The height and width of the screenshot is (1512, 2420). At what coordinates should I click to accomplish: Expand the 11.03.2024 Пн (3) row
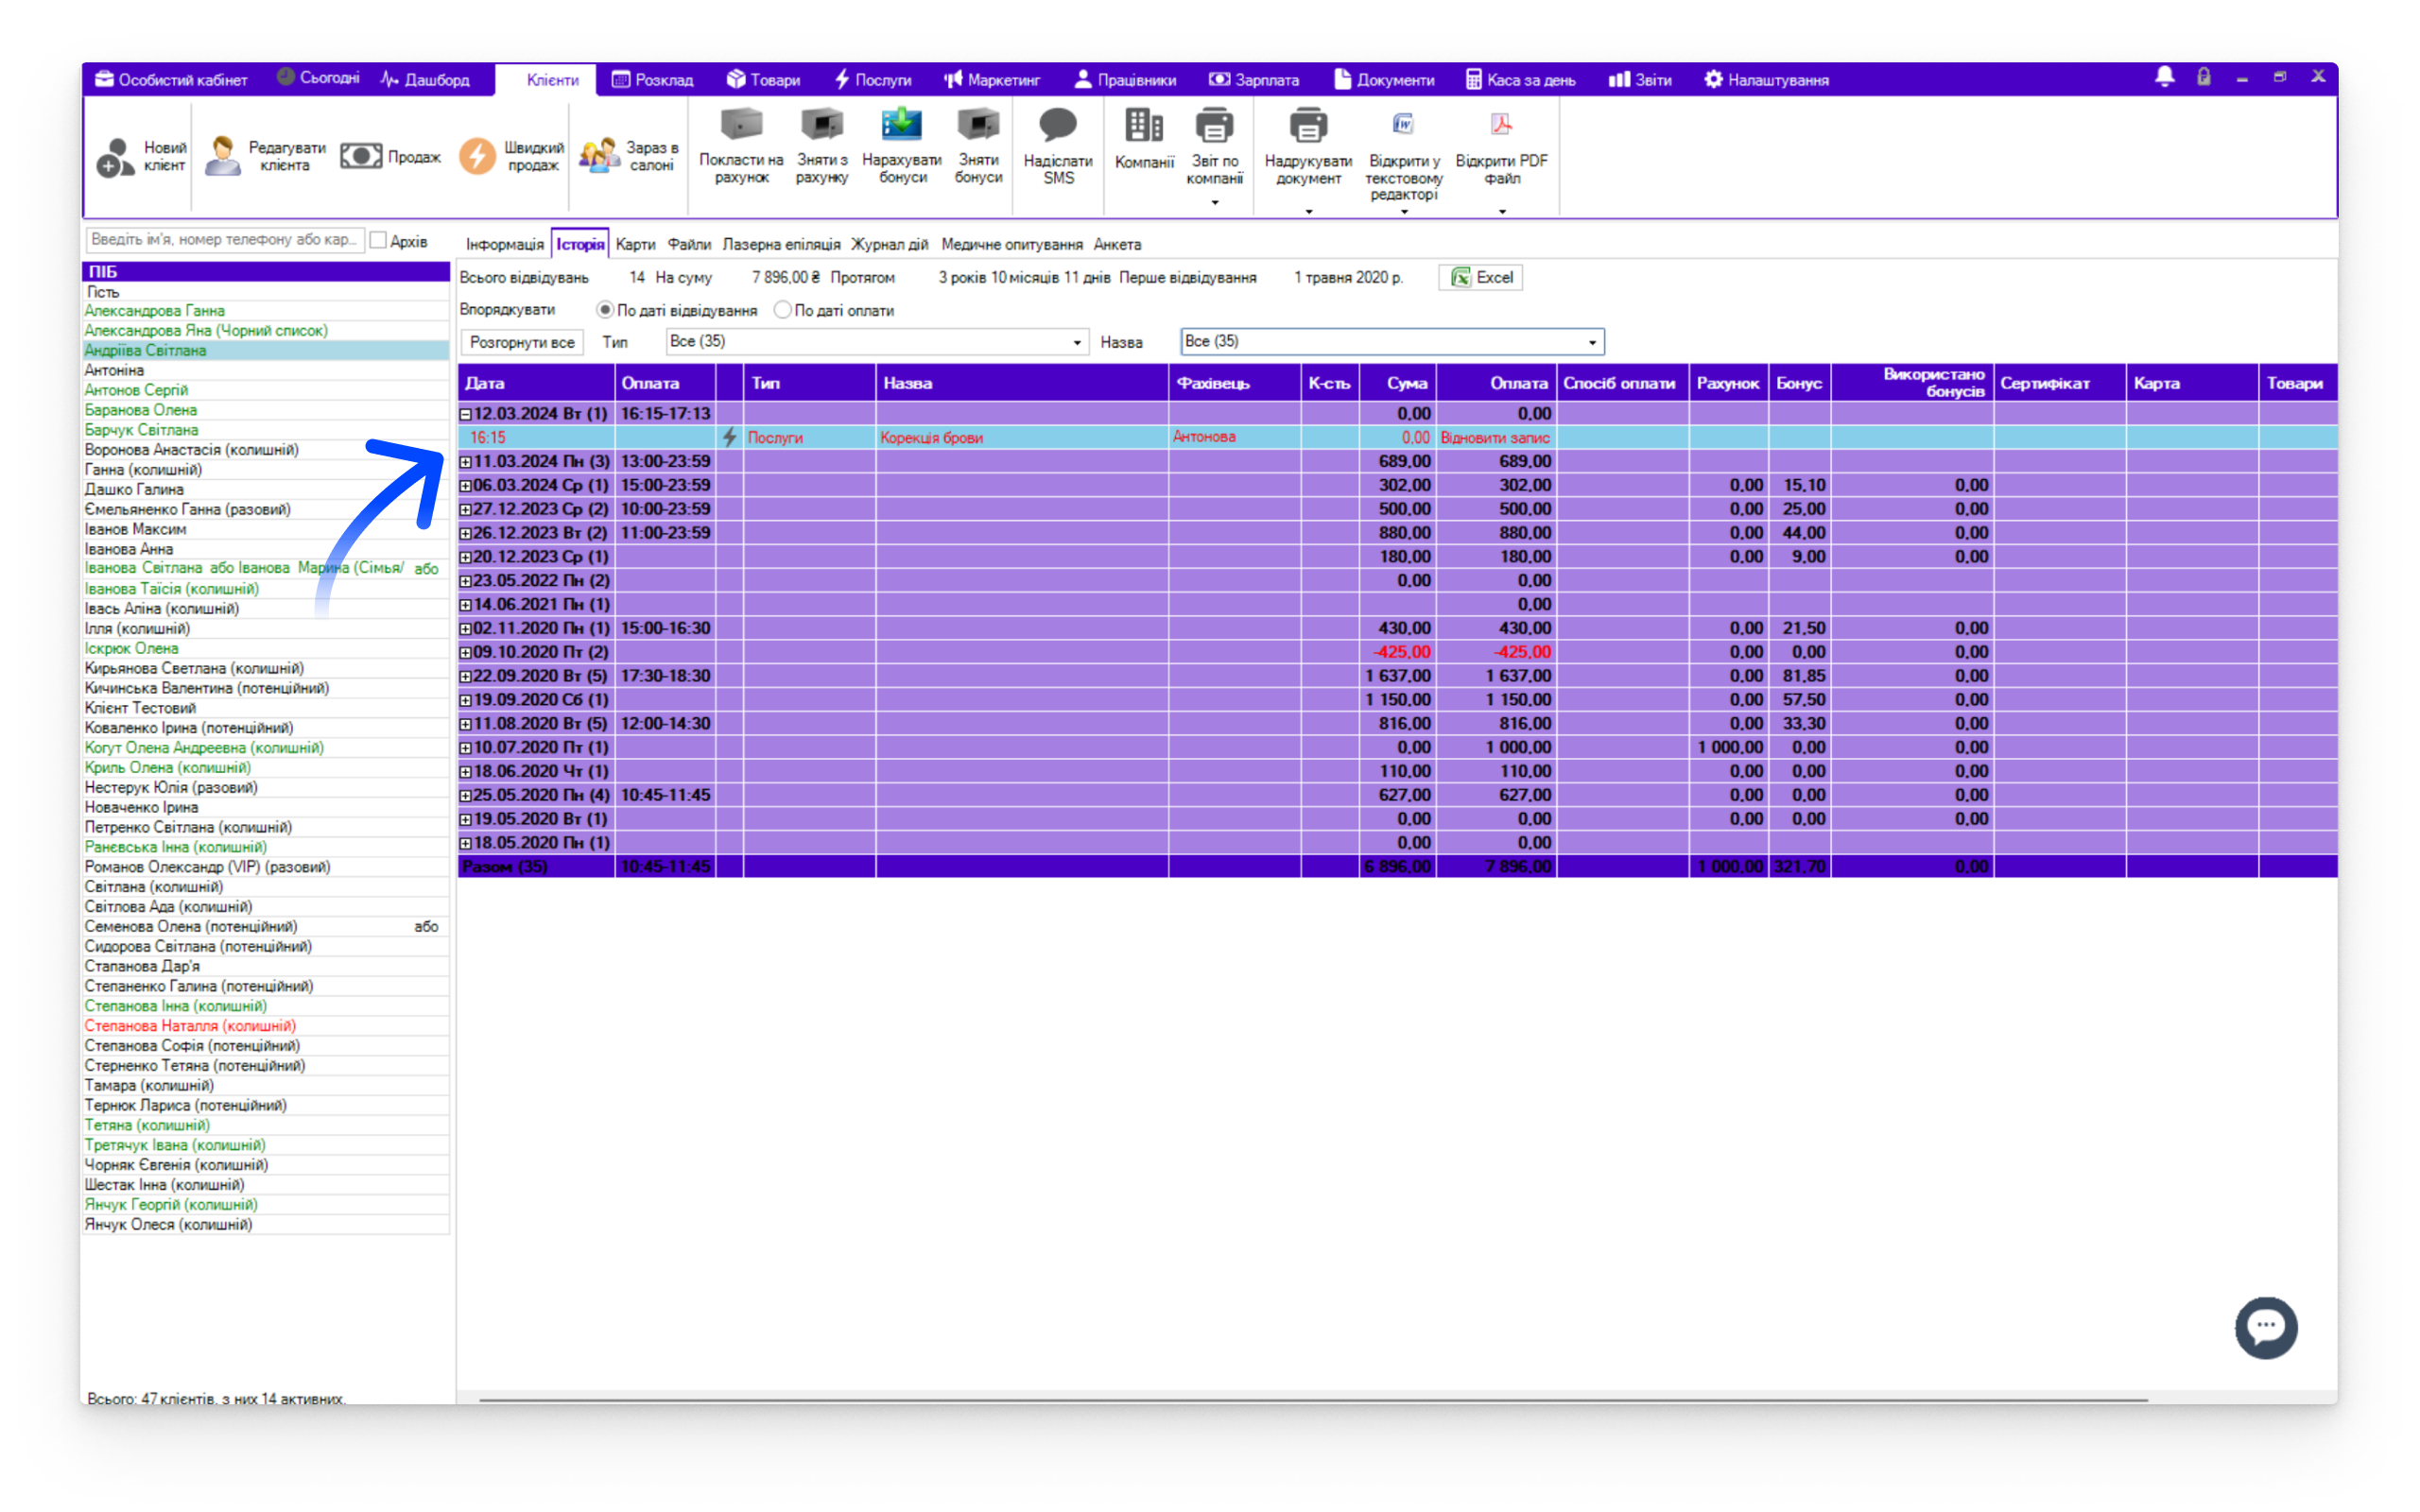coord(465,462)
